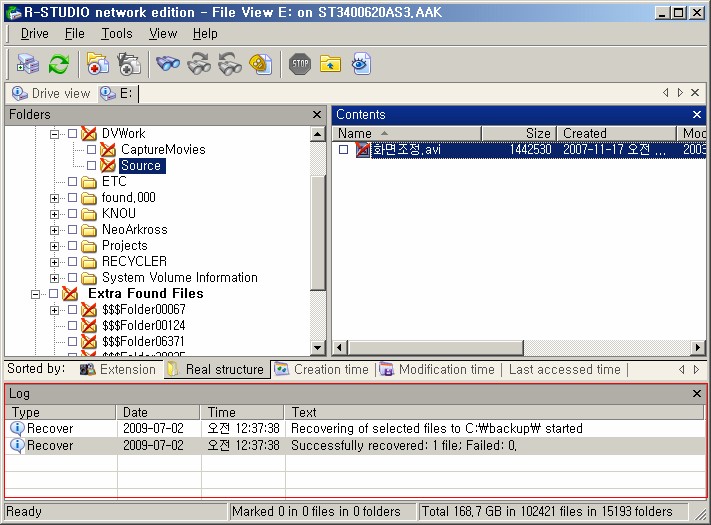Expand the $$$Folder00067 tree node
Screen dimensions: 711x525
(54, 310)
